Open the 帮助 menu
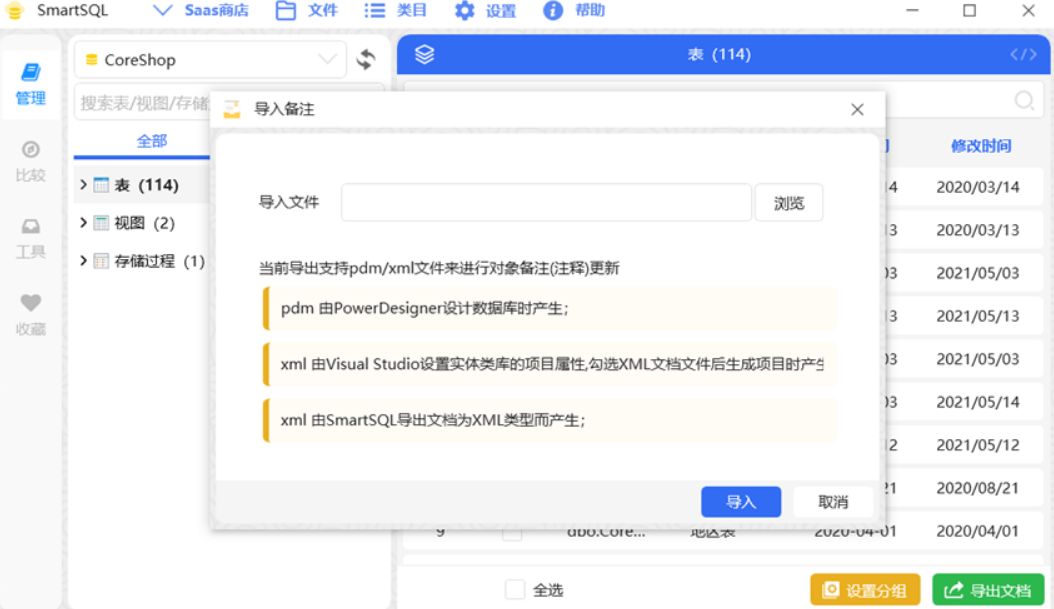1054x609 pixels. (x=573, y=11)
